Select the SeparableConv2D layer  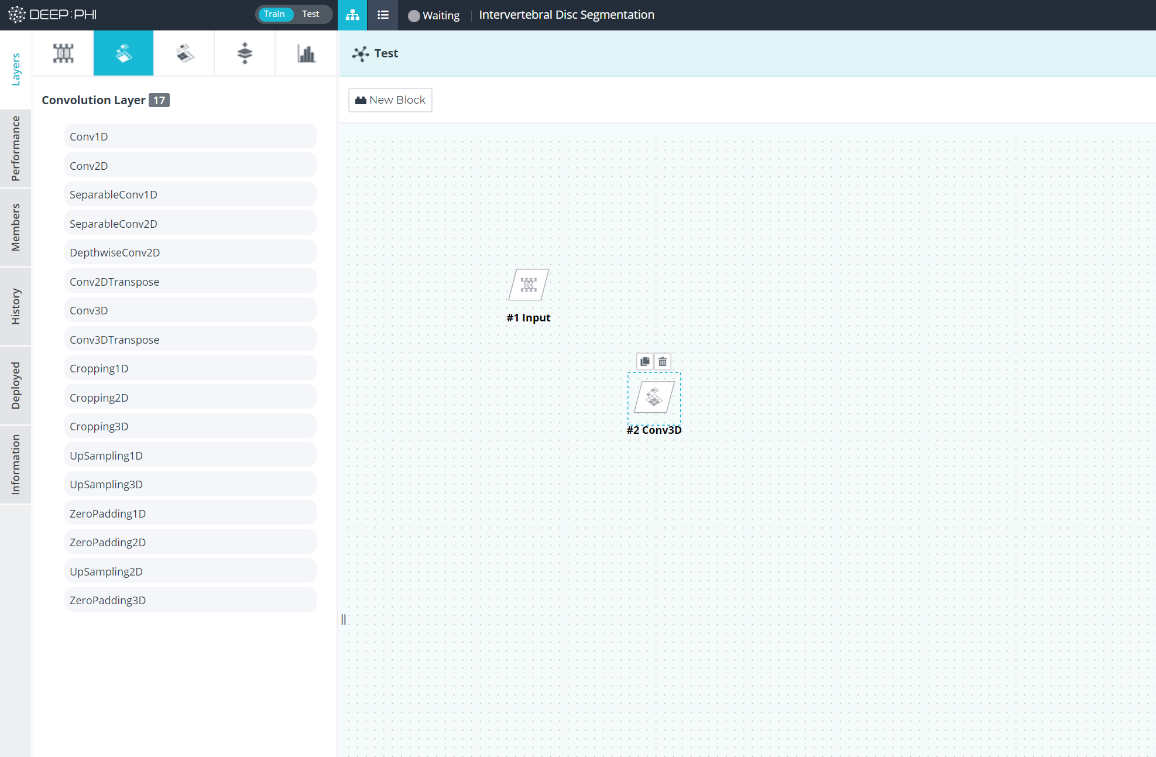click(x=190, y=223)
